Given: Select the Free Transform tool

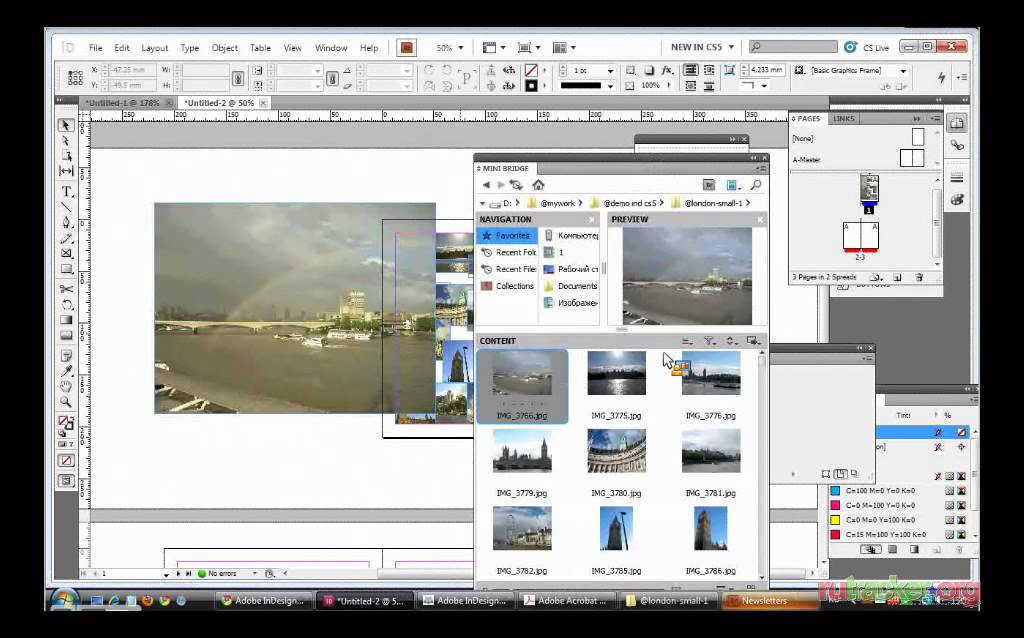Looking at the screenshot, I should coord(66,304).
